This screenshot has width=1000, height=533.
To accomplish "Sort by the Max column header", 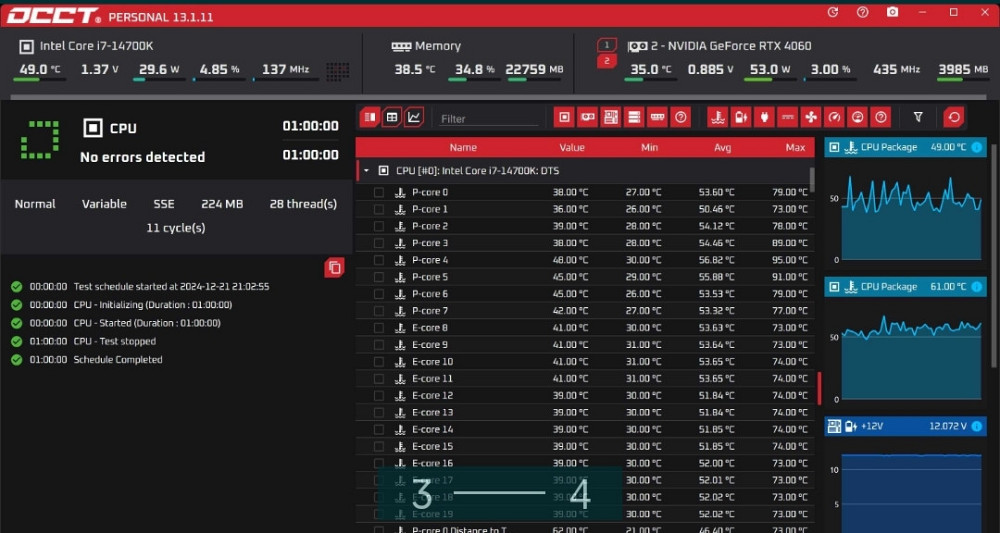I will [794, 147].
